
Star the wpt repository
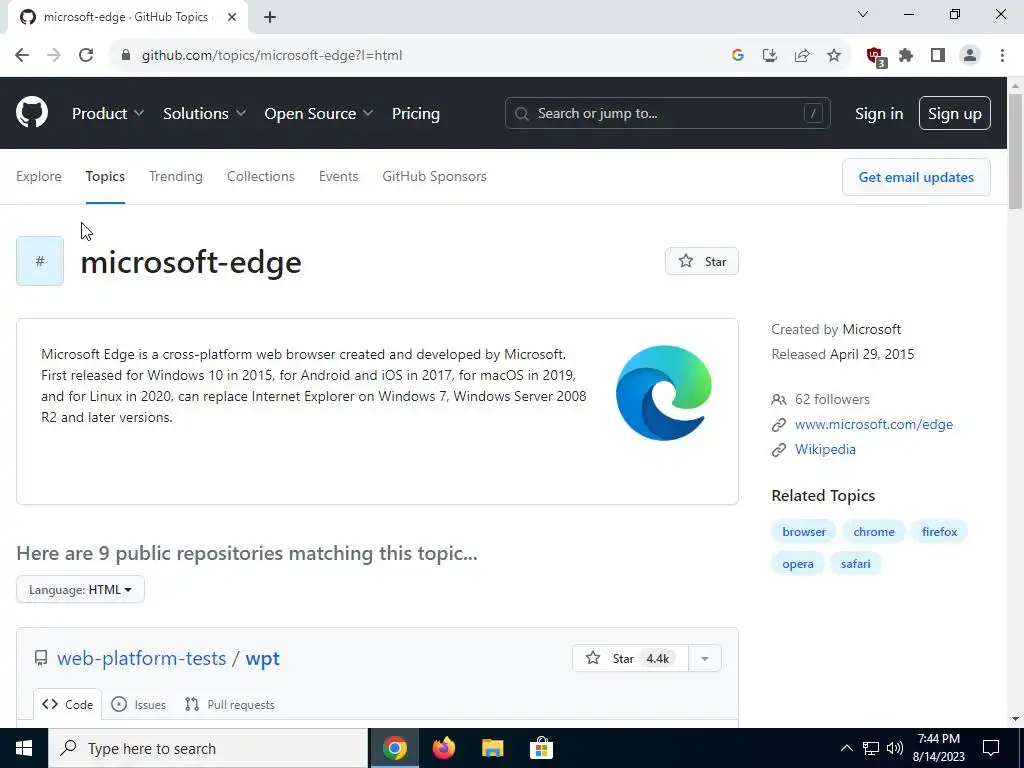coord(630,658)
